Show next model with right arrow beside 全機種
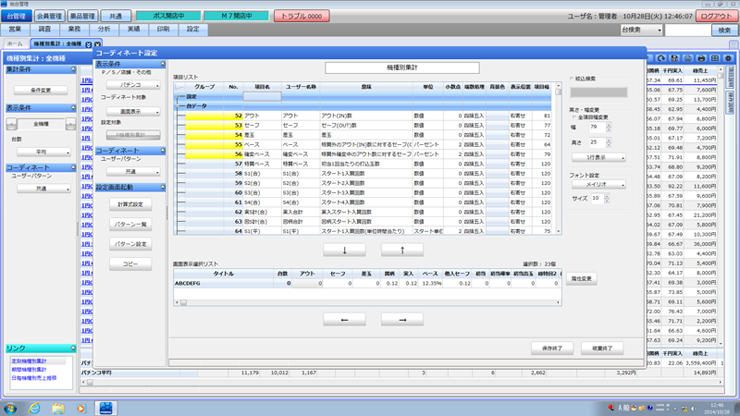The image size is (740, 416). [70, 124]
